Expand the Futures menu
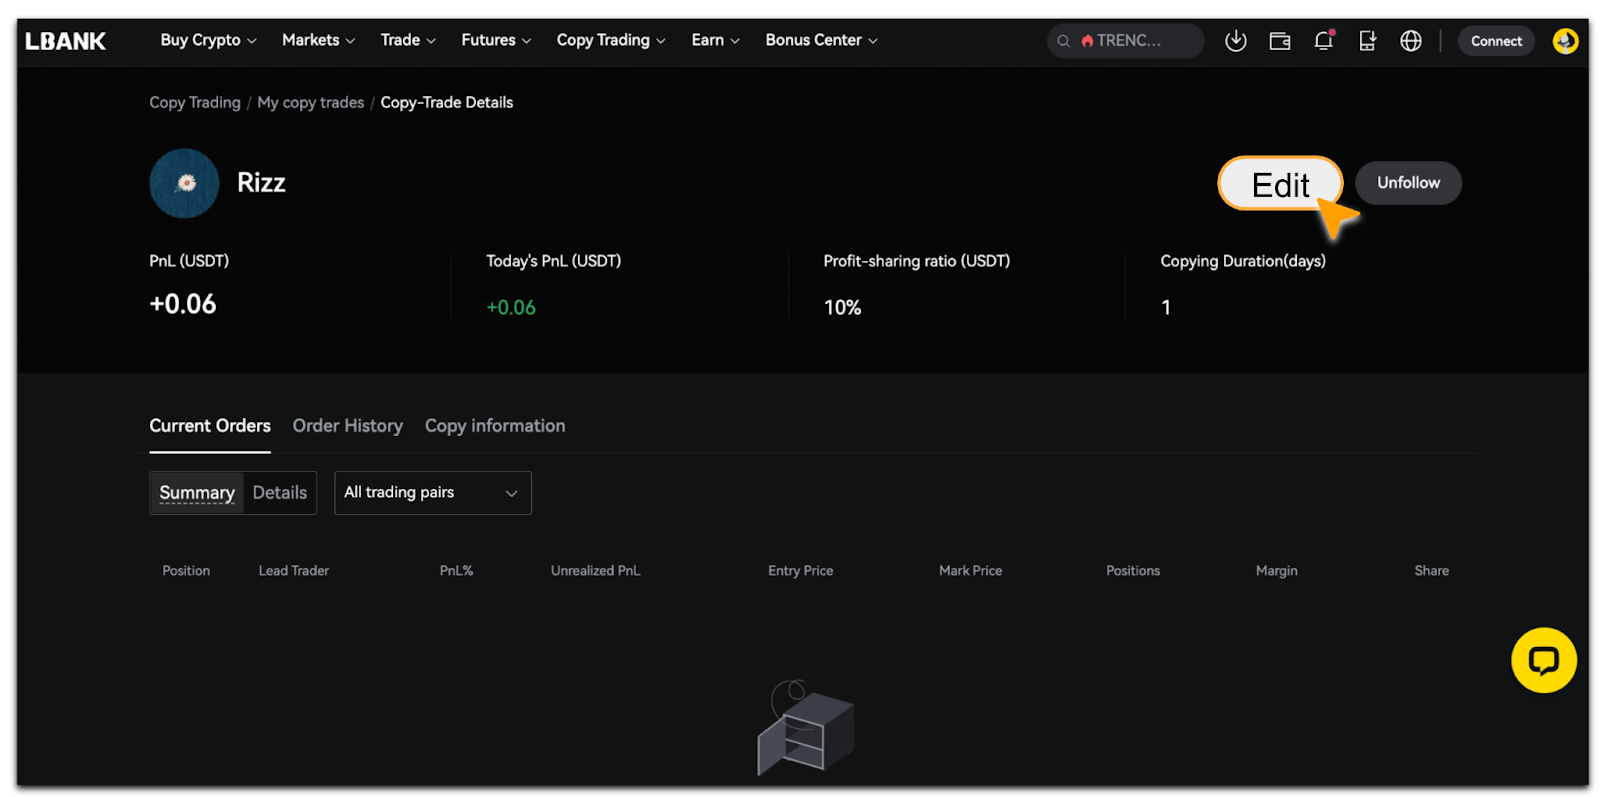The height and width of the screenshot is (797, 1600). click(x=496, y=41)
